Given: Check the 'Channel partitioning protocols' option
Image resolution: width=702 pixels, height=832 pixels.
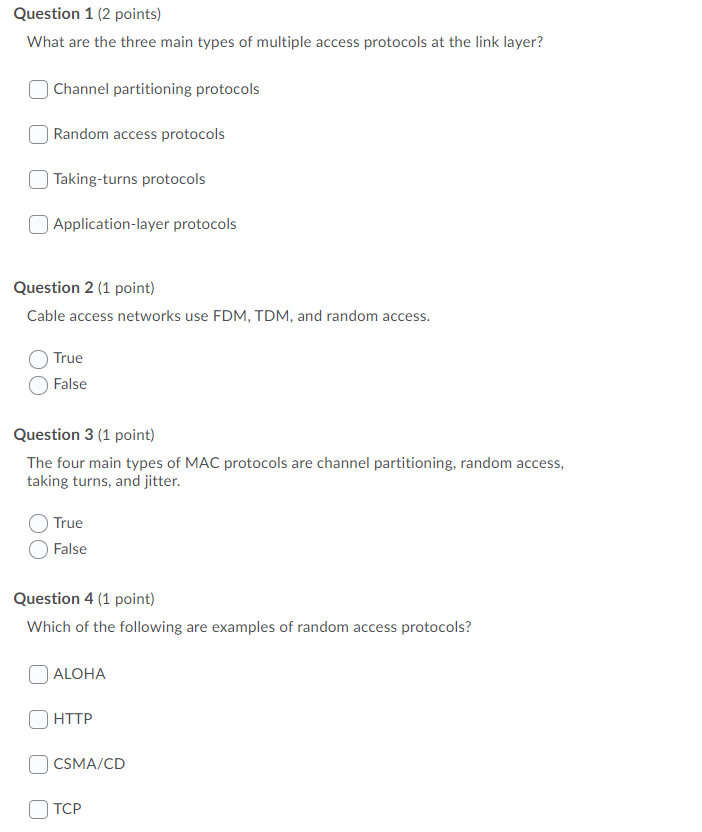Looking at the screenshot, I should click(38, 89).
